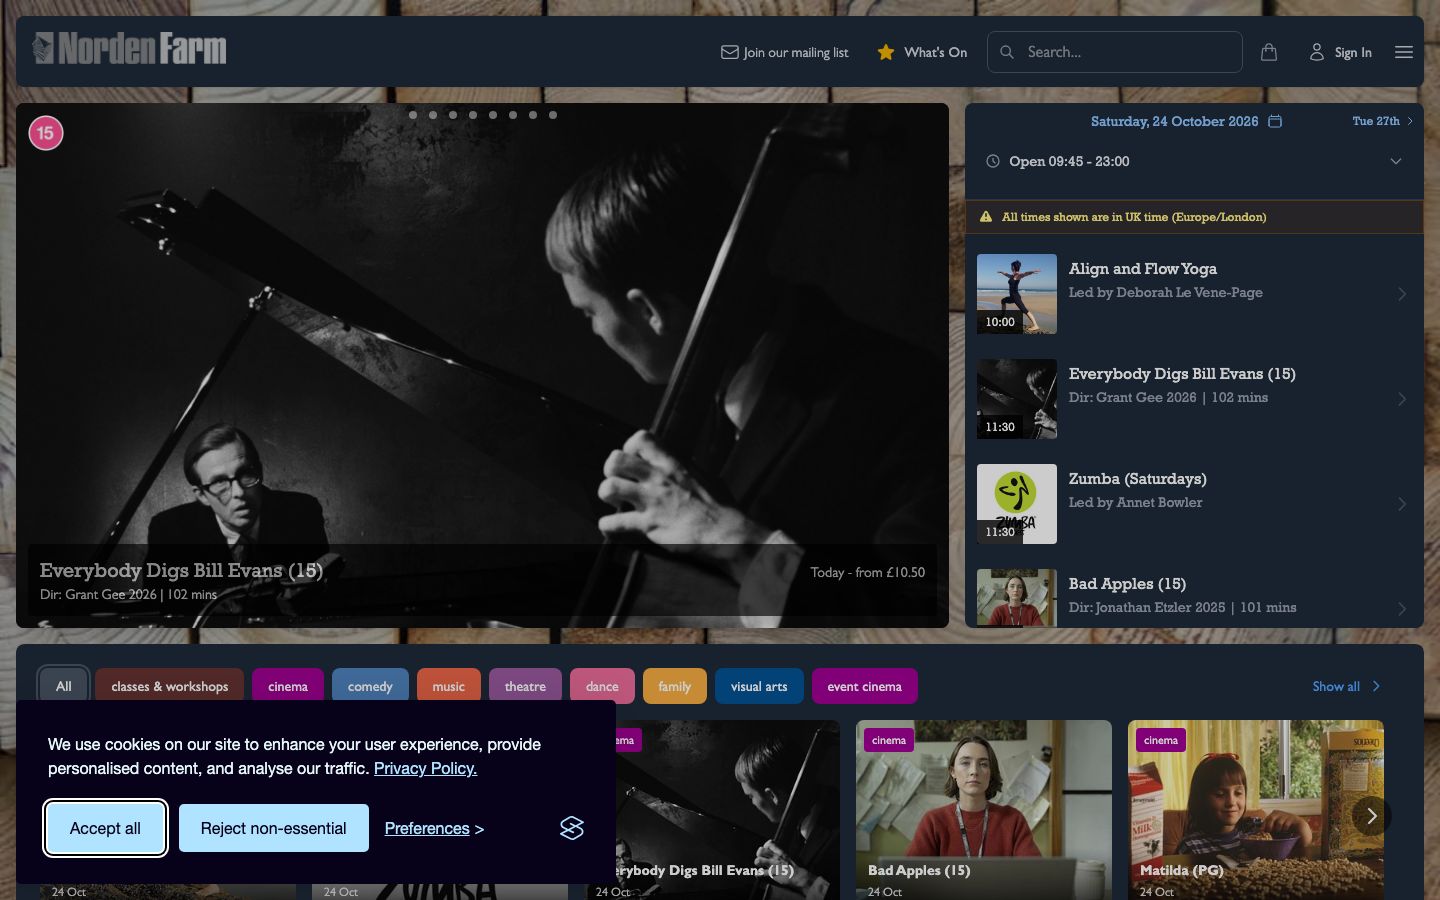Filter events by music

pos(449,686)
